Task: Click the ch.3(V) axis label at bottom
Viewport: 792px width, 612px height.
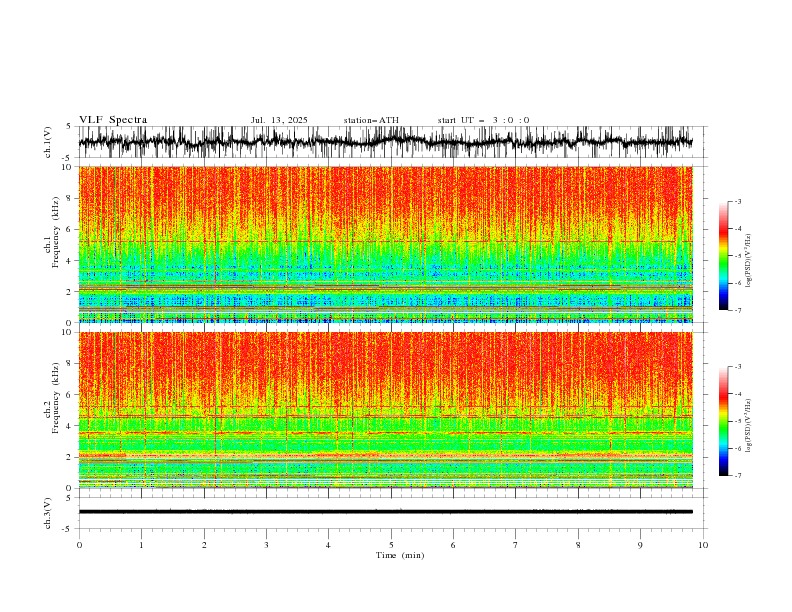Action: pos(48,513)
